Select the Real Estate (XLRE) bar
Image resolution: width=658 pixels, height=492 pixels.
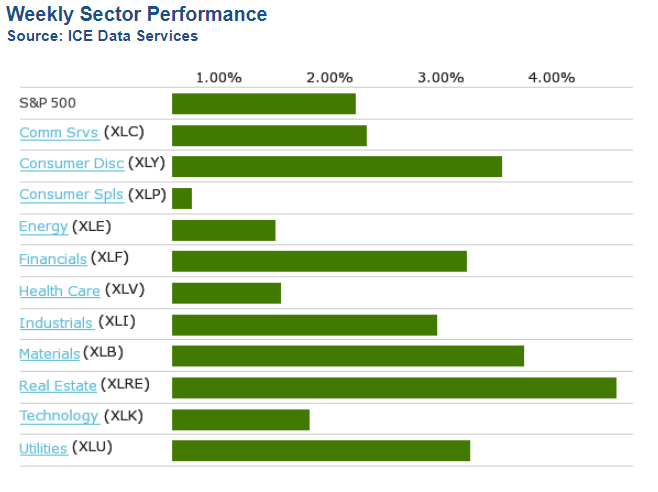click(393, 387)
